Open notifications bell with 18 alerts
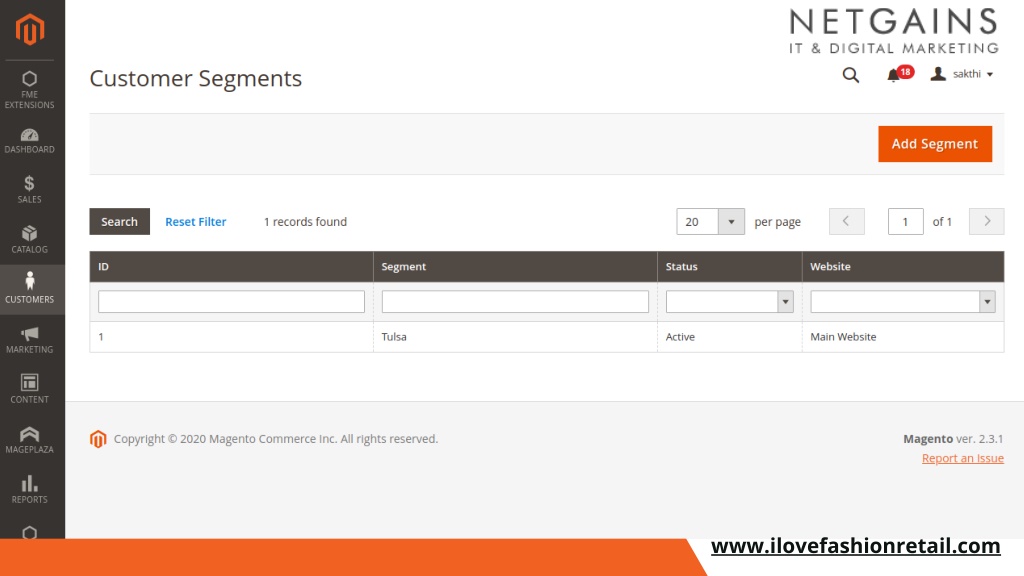This screenshot has width=1024, height=576. [x=899, y=74]
